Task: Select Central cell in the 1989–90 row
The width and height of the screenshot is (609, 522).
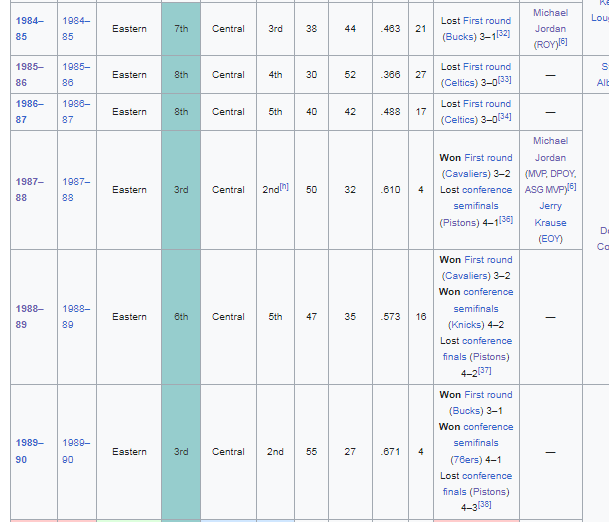Action: (x=228, y=451)
